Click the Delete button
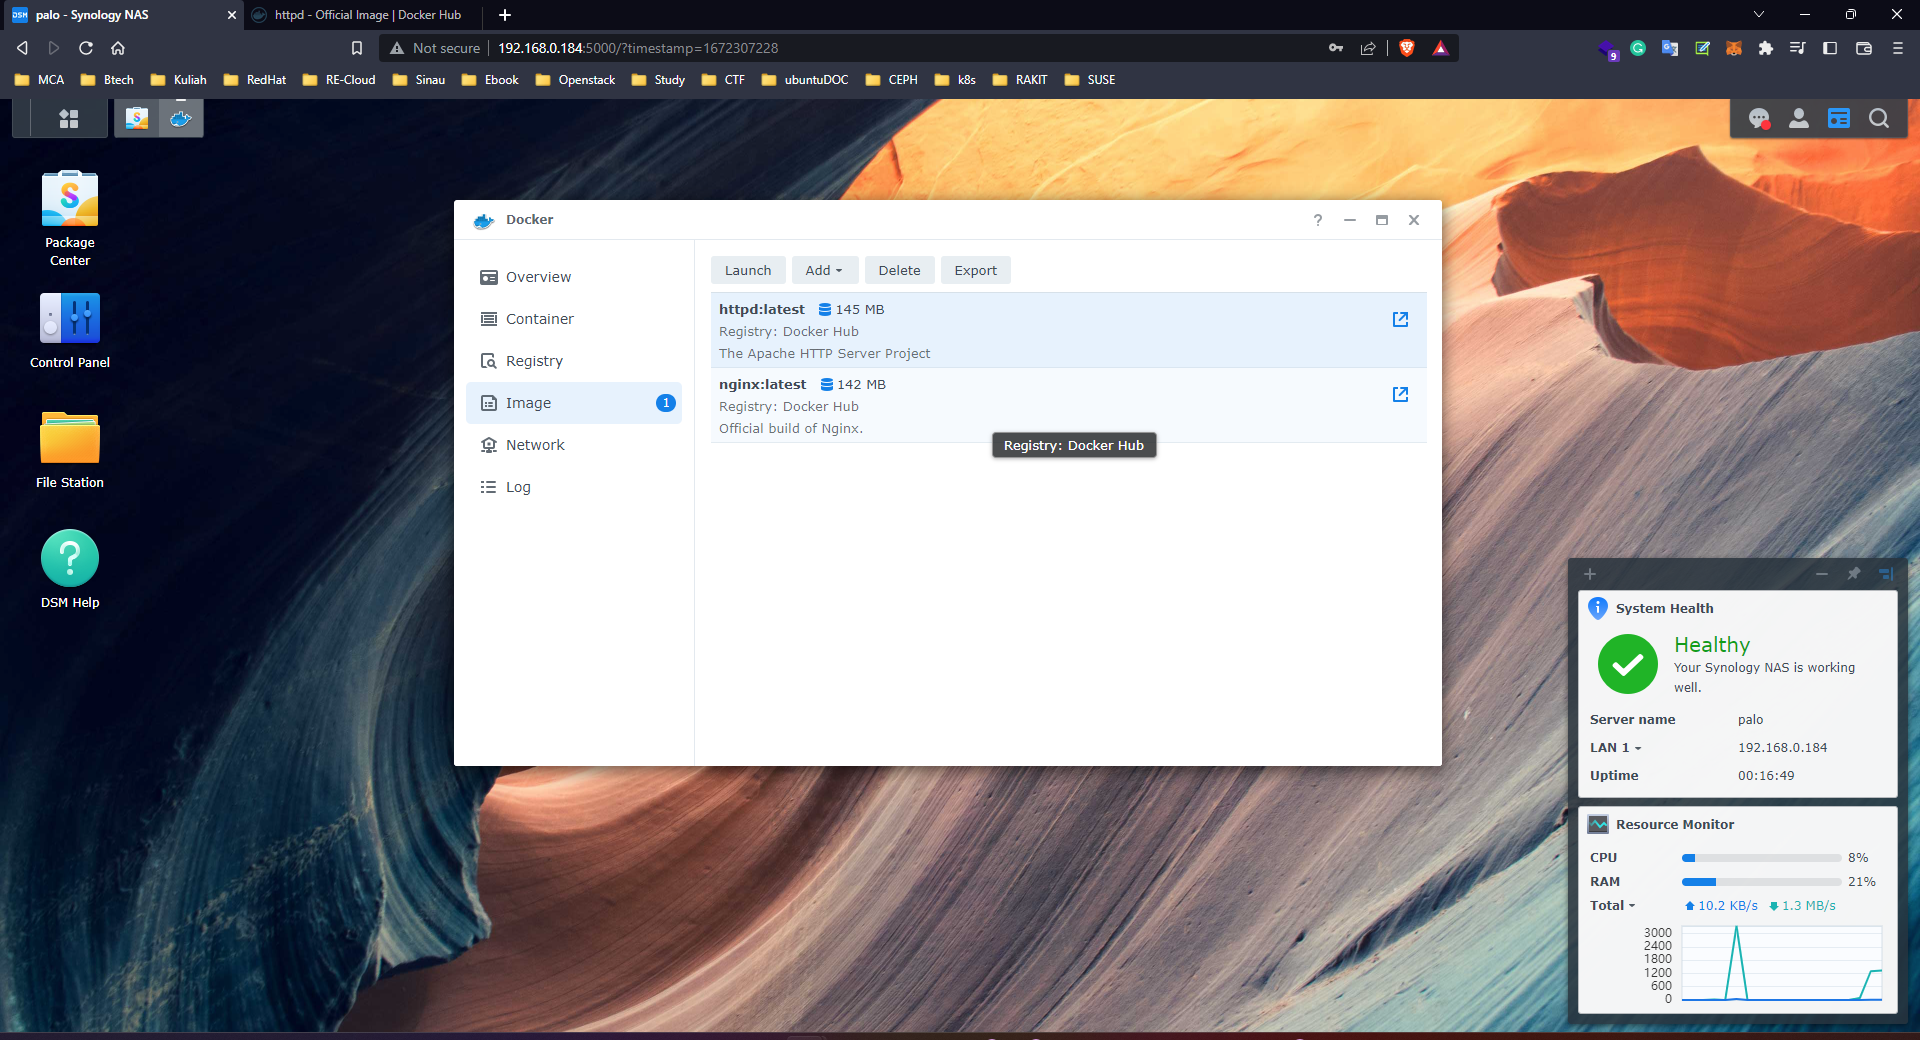This screenshot has height=1040, width=1920. [899, 270]
